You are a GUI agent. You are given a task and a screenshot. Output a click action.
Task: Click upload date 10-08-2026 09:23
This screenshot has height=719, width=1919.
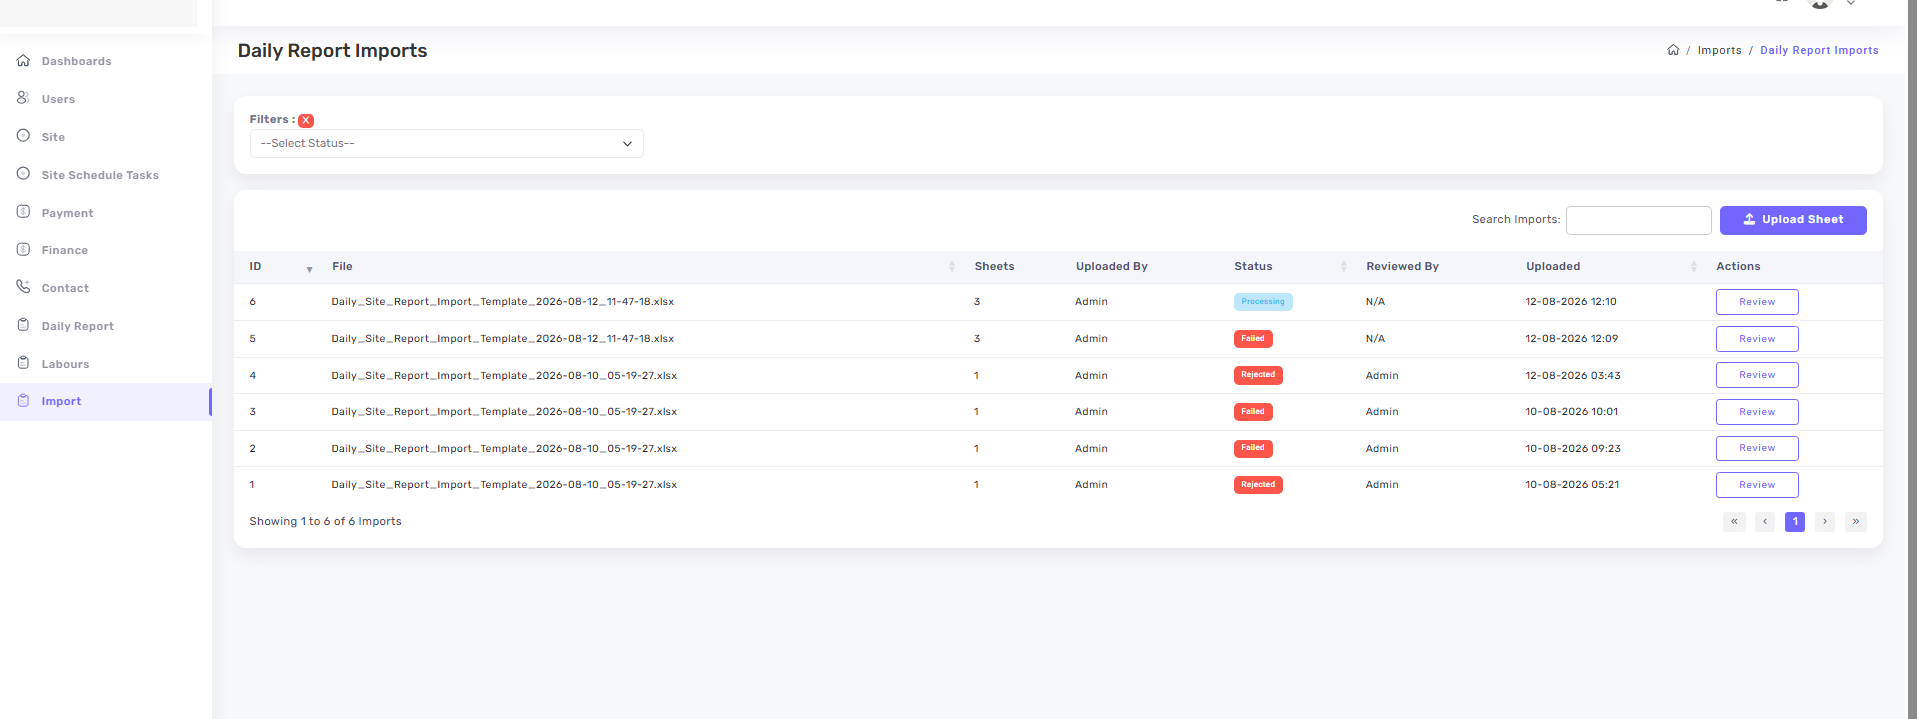coord(1572,448)
